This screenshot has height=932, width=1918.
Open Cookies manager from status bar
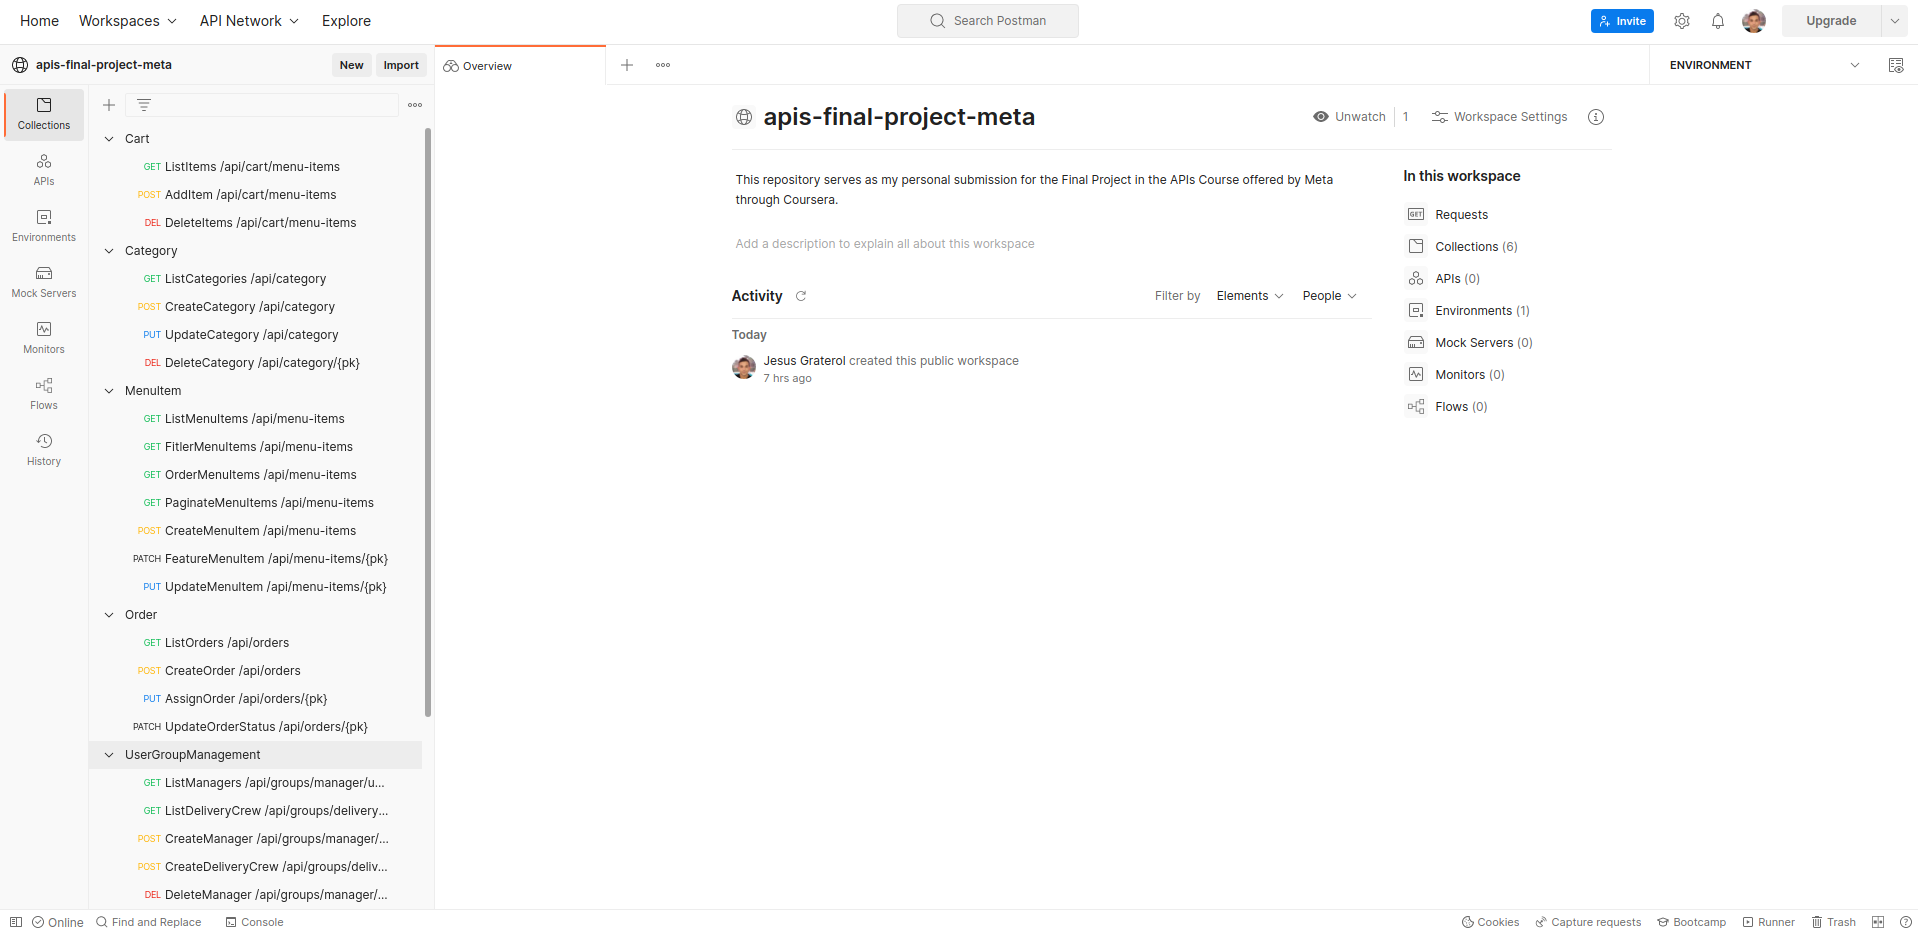coord(1490,922)
